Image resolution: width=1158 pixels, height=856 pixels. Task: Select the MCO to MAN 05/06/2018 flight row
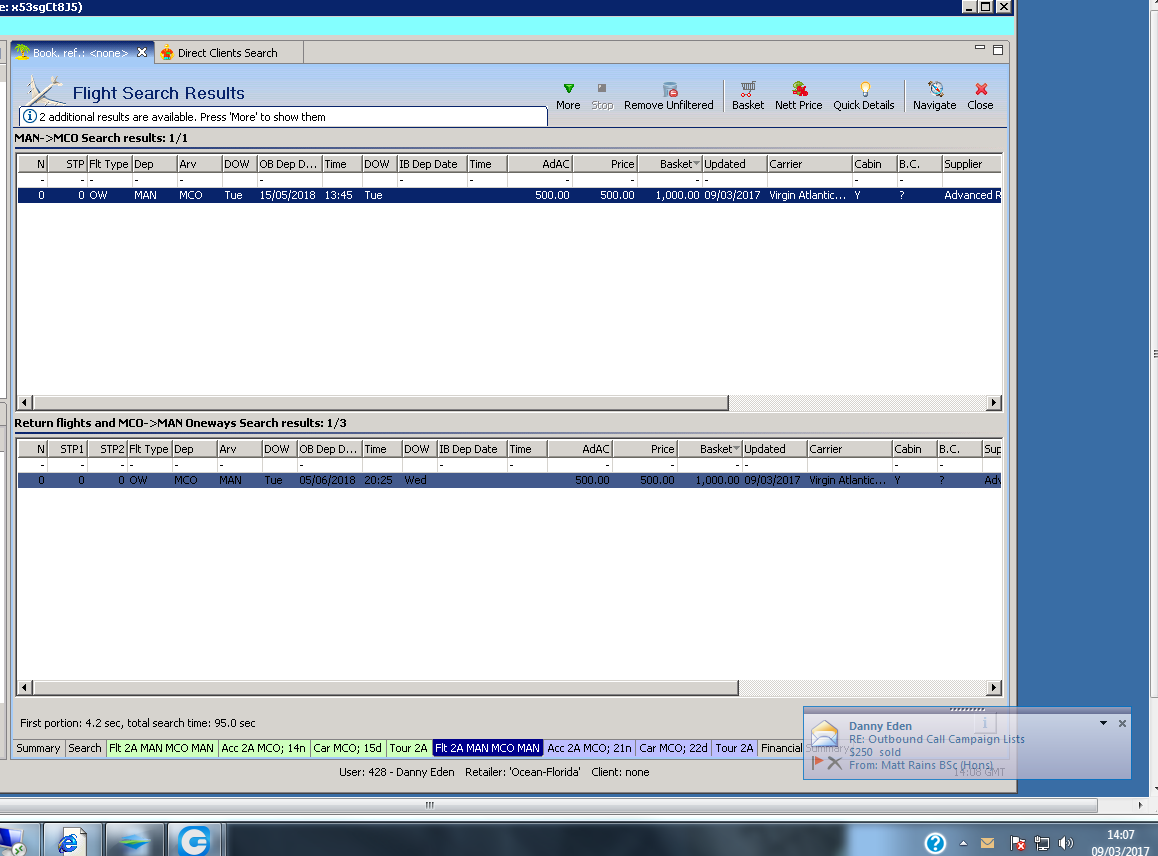pyautogui.click(x=509, y=480)
